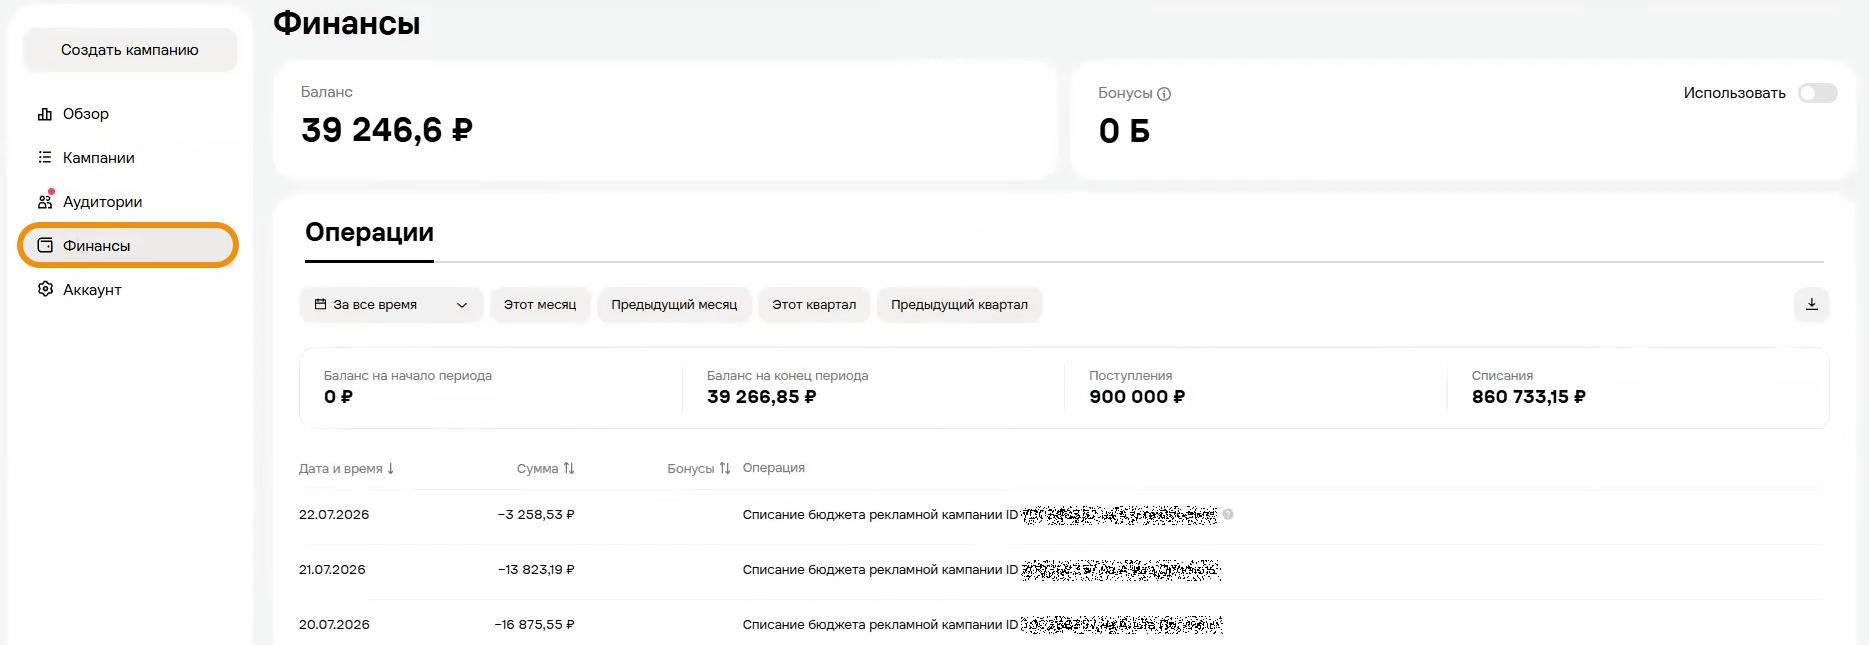Open the Кампании menu item
The width and height of the screenshot is (1869, 645).
[98, 158]
